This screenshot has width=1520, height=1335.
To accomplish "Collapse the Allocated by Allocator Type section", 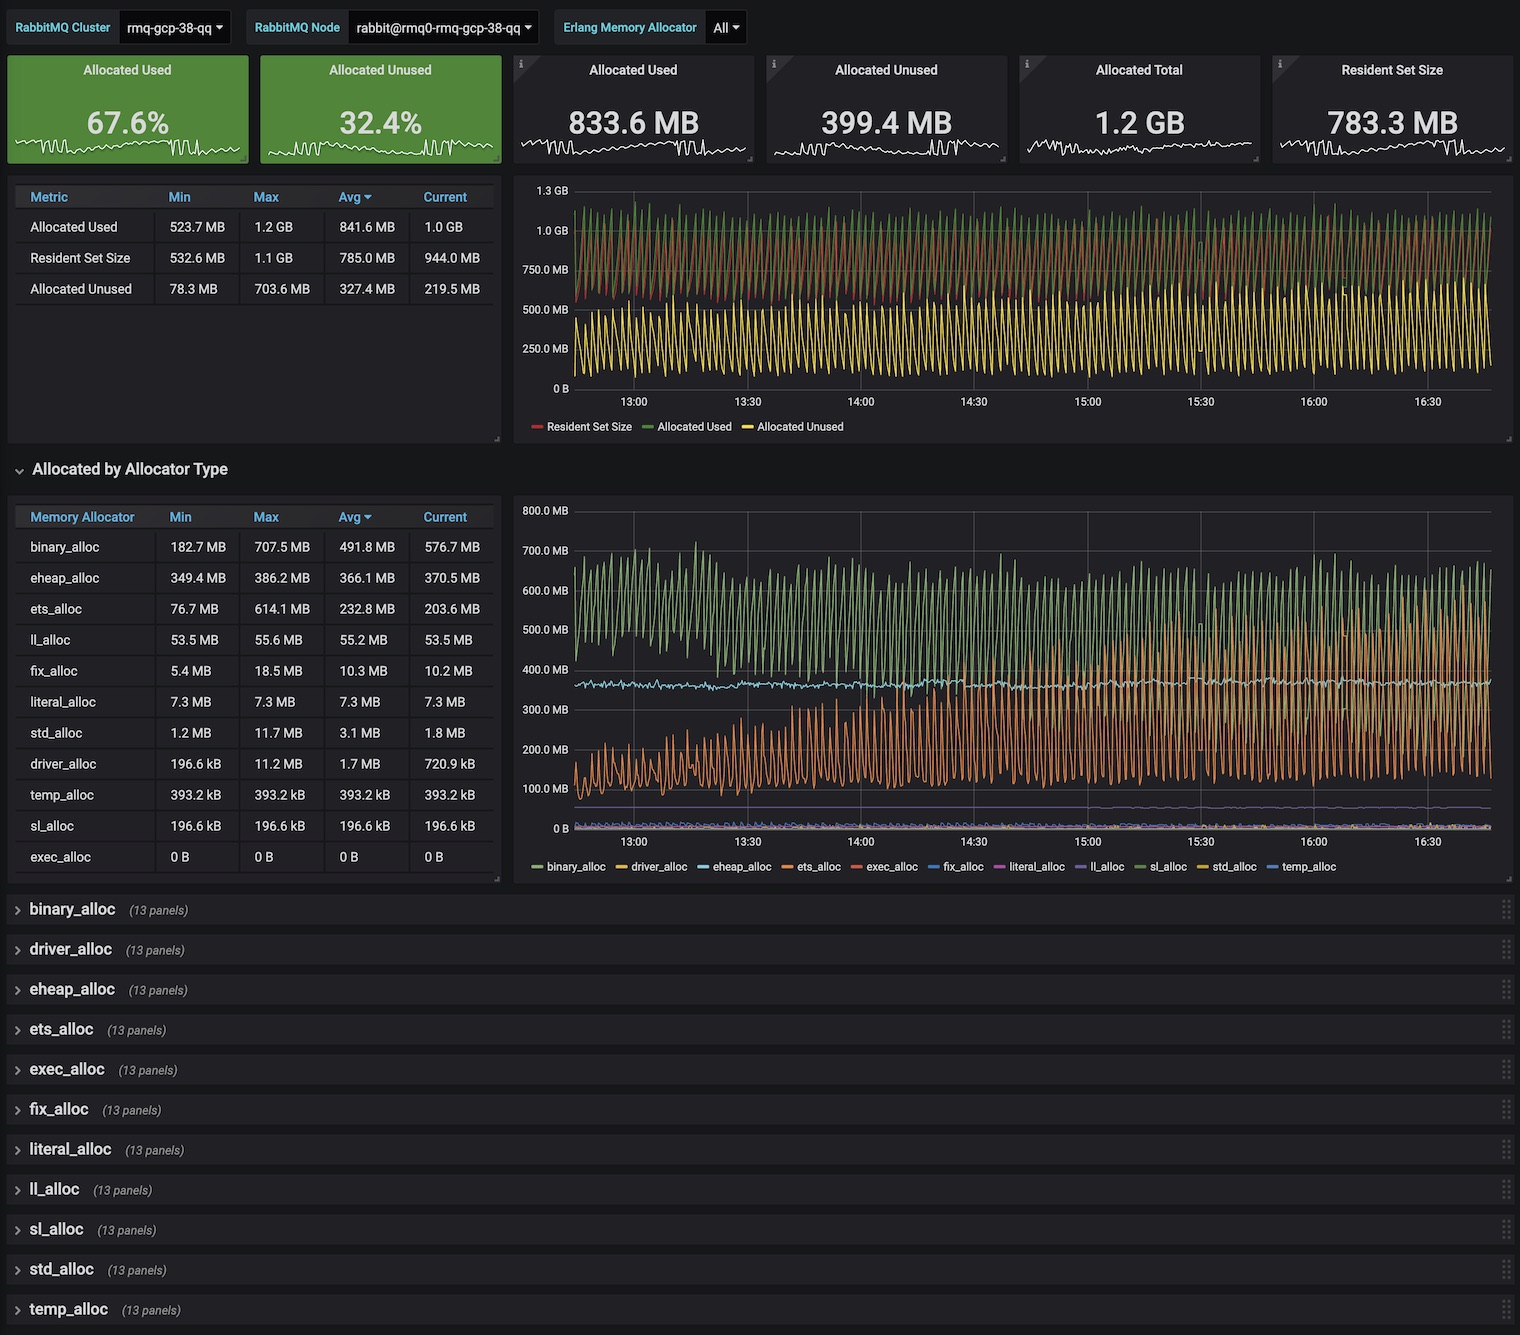I will [x=129, y=470].
